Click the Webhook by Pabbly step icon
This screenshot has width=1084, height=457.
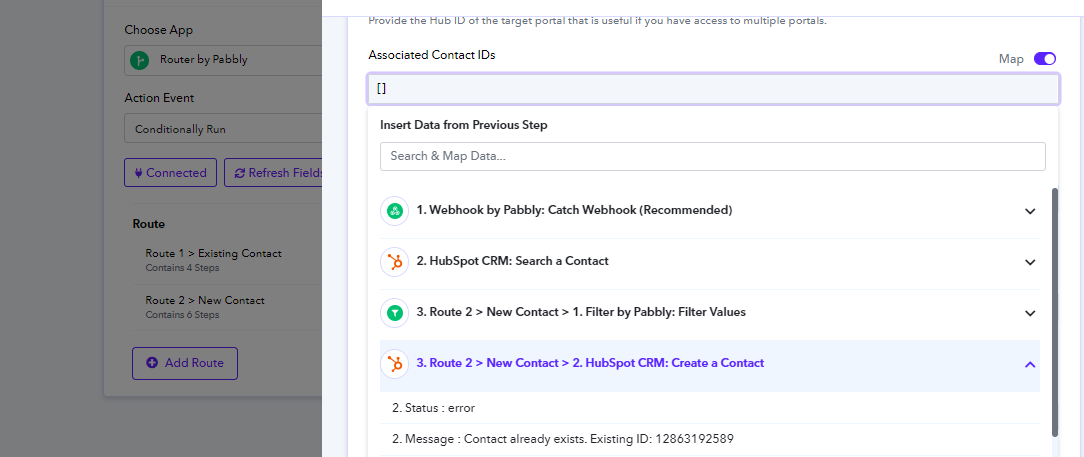tap(395, 211)
